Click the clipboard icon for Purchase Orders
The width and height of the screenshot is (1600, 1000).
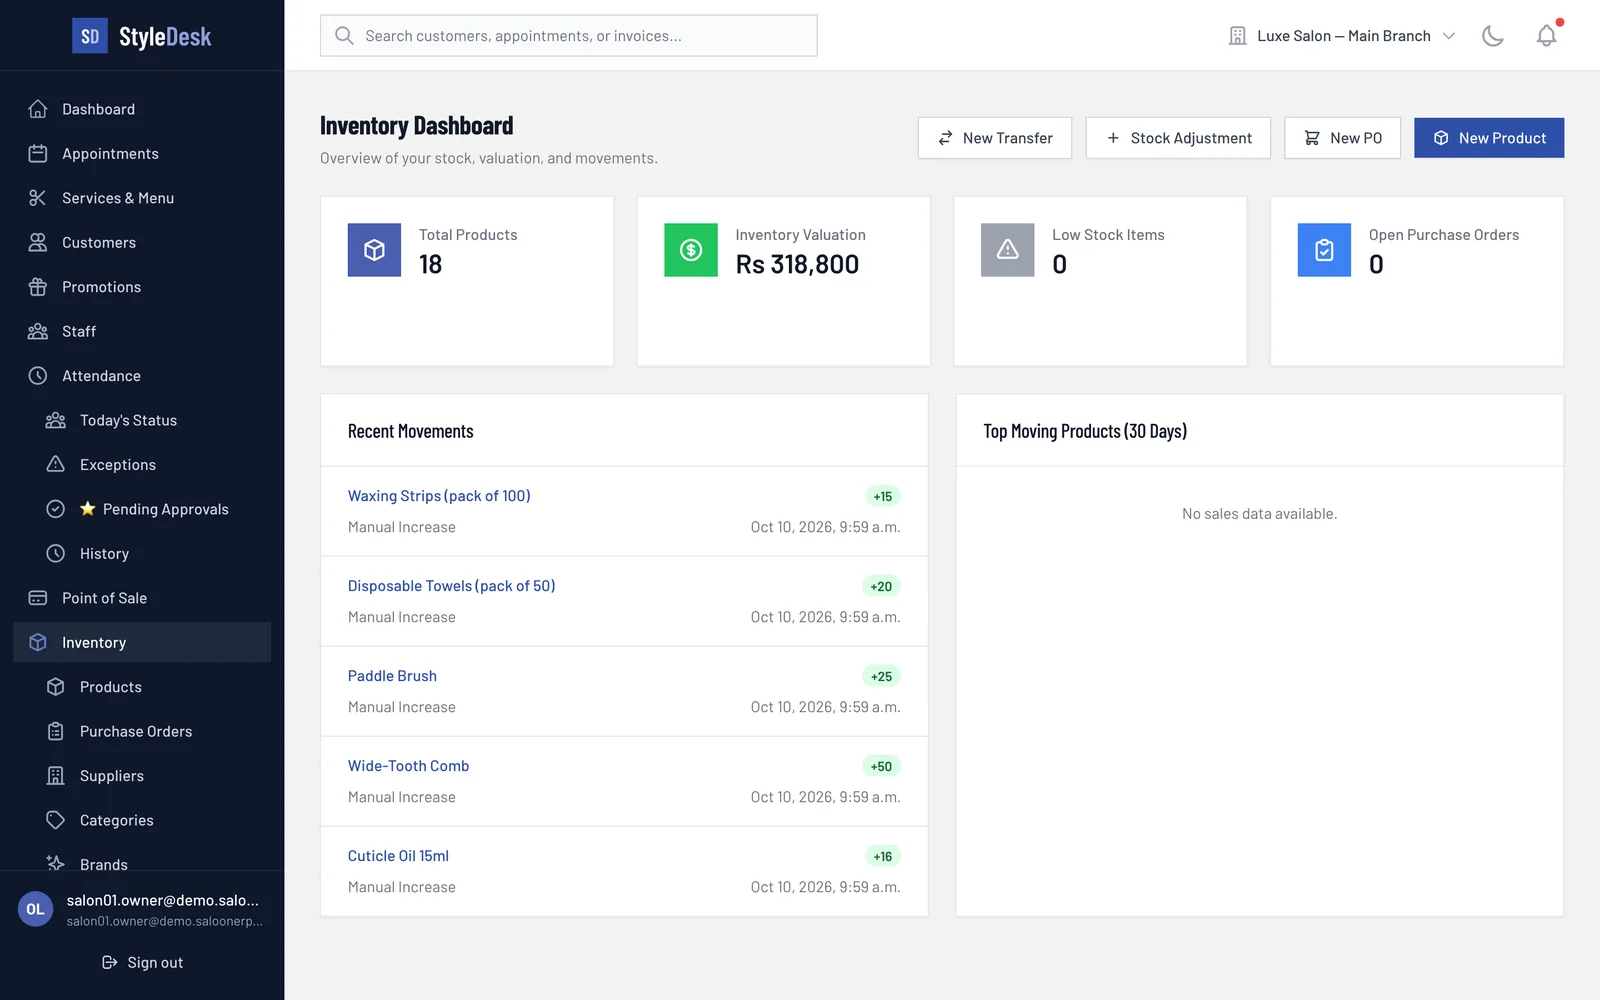pos(56,731)
